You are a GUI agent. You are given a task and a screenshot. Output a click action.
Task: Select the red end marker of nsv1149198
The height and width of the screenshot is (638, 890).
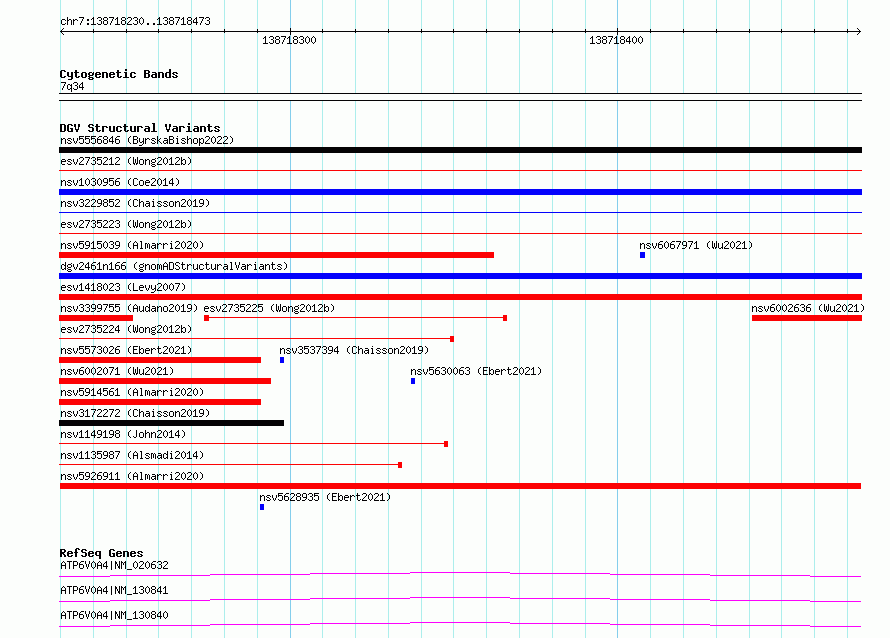(446, 444)
